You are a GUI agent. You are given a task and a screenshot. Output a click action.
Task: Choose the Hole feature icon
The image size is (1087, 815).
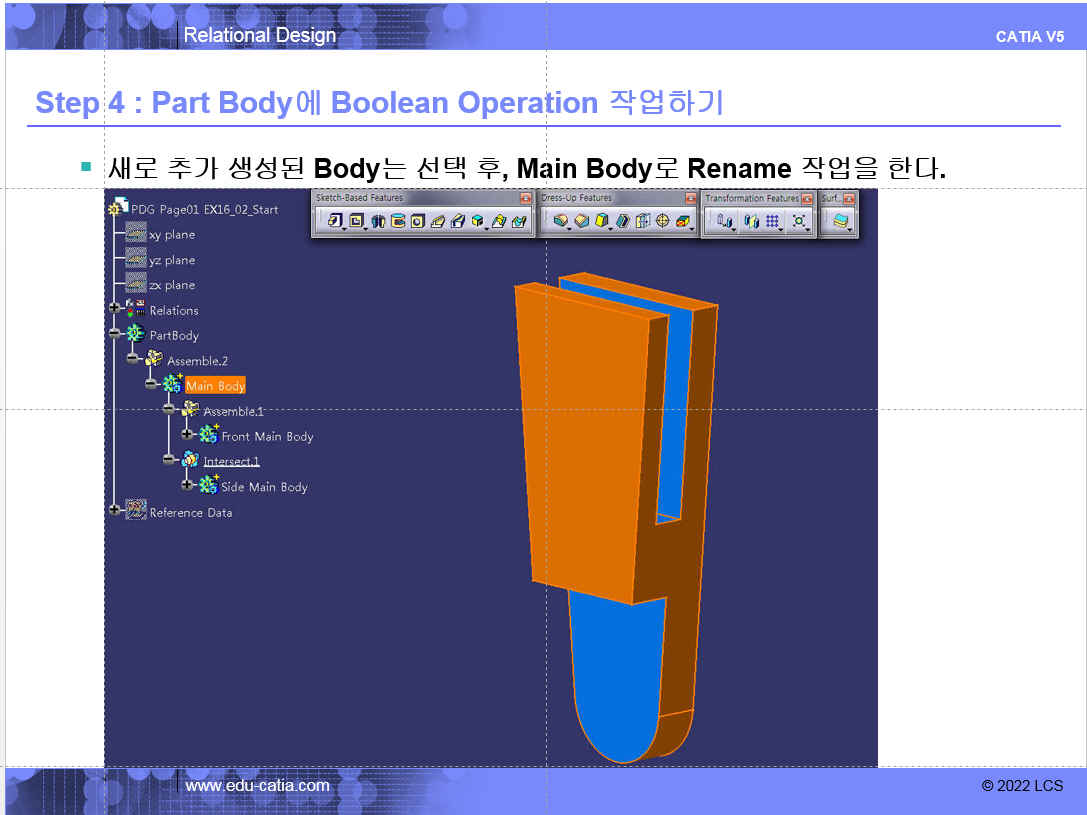click(x=417, y=221)
